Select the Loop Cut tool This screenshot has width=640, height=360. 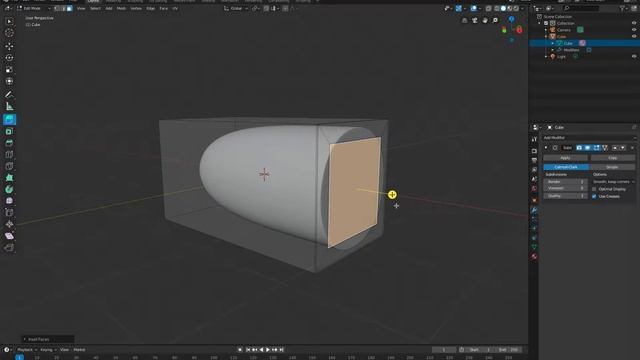click(x=9, y=155)
